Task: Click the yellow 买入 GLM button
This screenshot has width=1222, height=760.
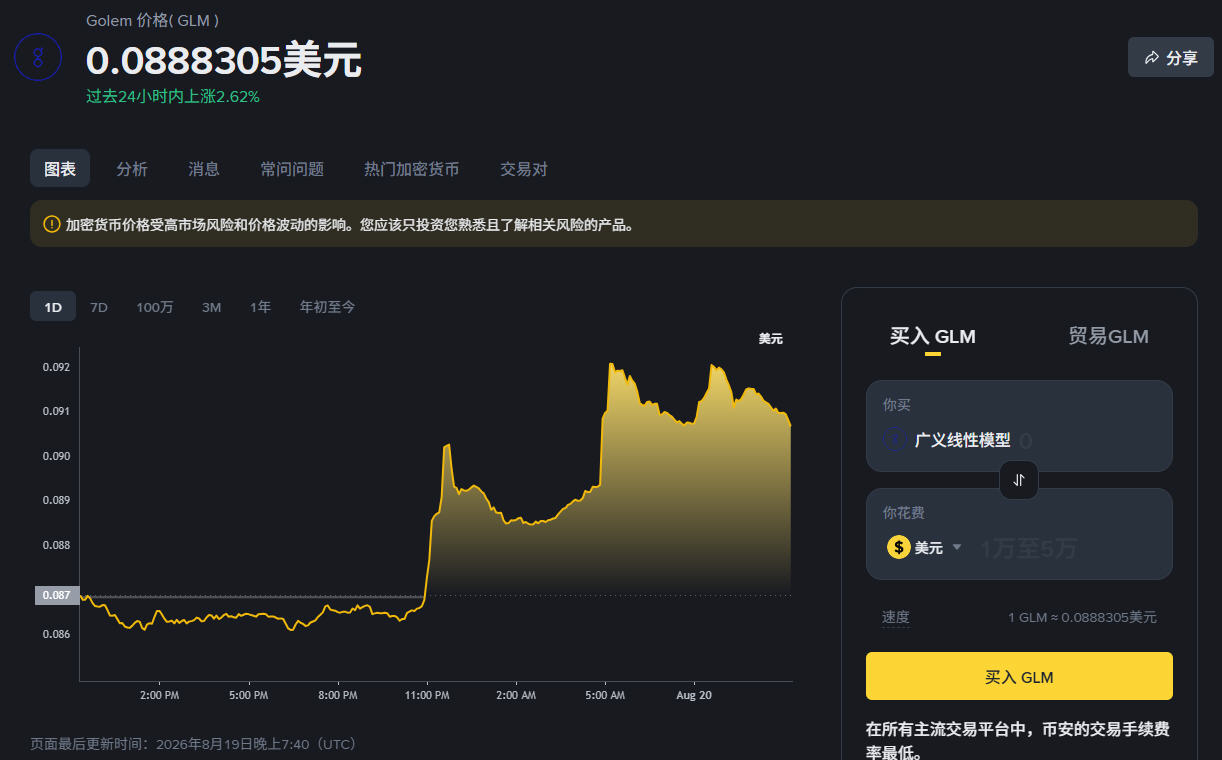Action: click(1019, 677)
